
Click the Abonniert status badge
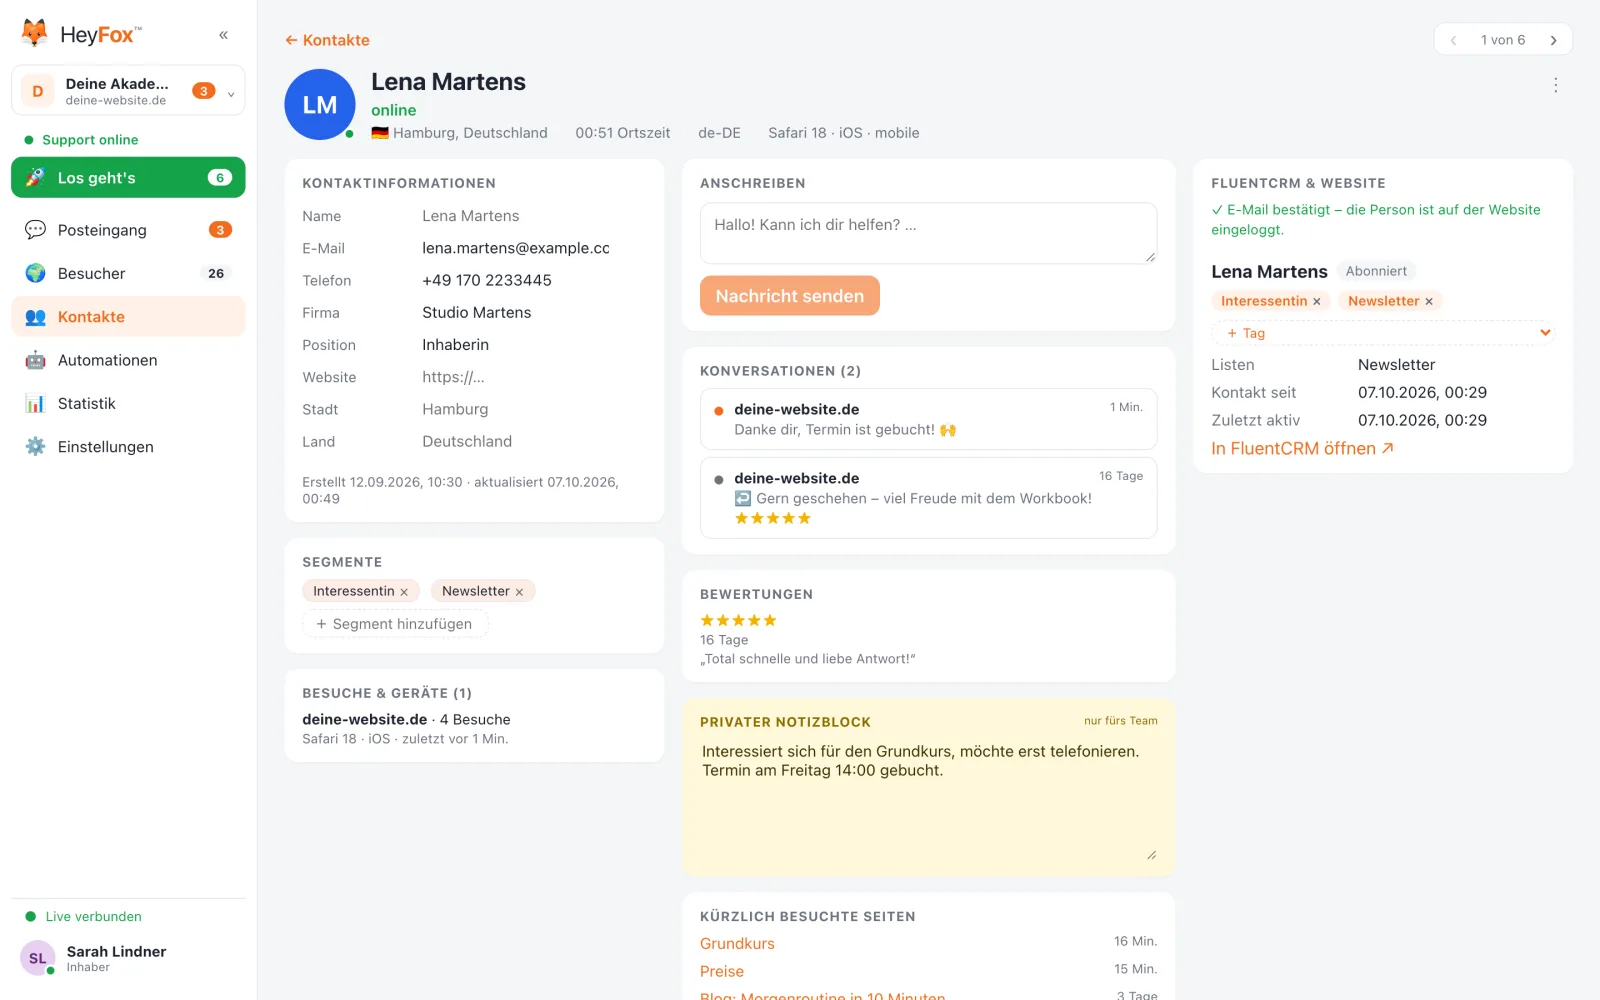click(x=1376, y=271)
